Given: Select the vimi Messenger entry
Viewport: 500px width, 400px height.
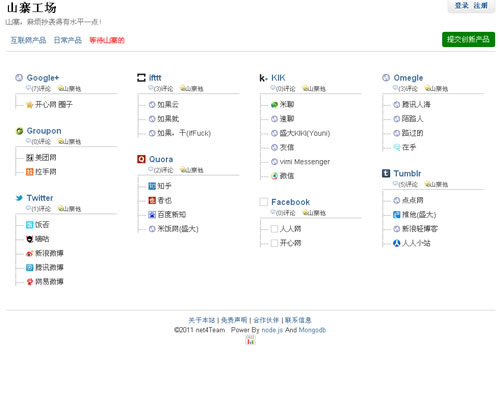Looking at the screenshot, I should pyautogui.click(x=305, y=162).
